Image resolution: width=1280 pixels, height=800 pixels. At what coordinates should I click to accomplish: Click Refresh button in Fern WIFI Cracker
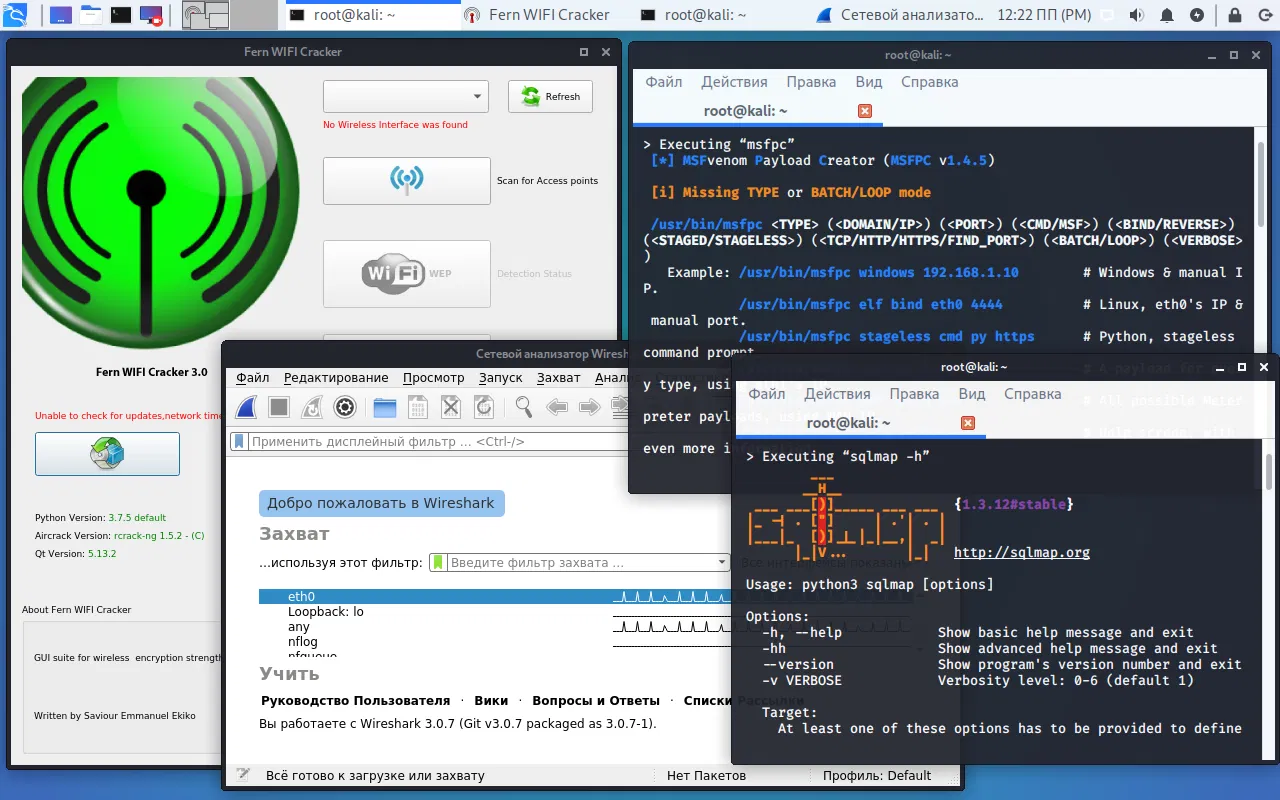550,97
